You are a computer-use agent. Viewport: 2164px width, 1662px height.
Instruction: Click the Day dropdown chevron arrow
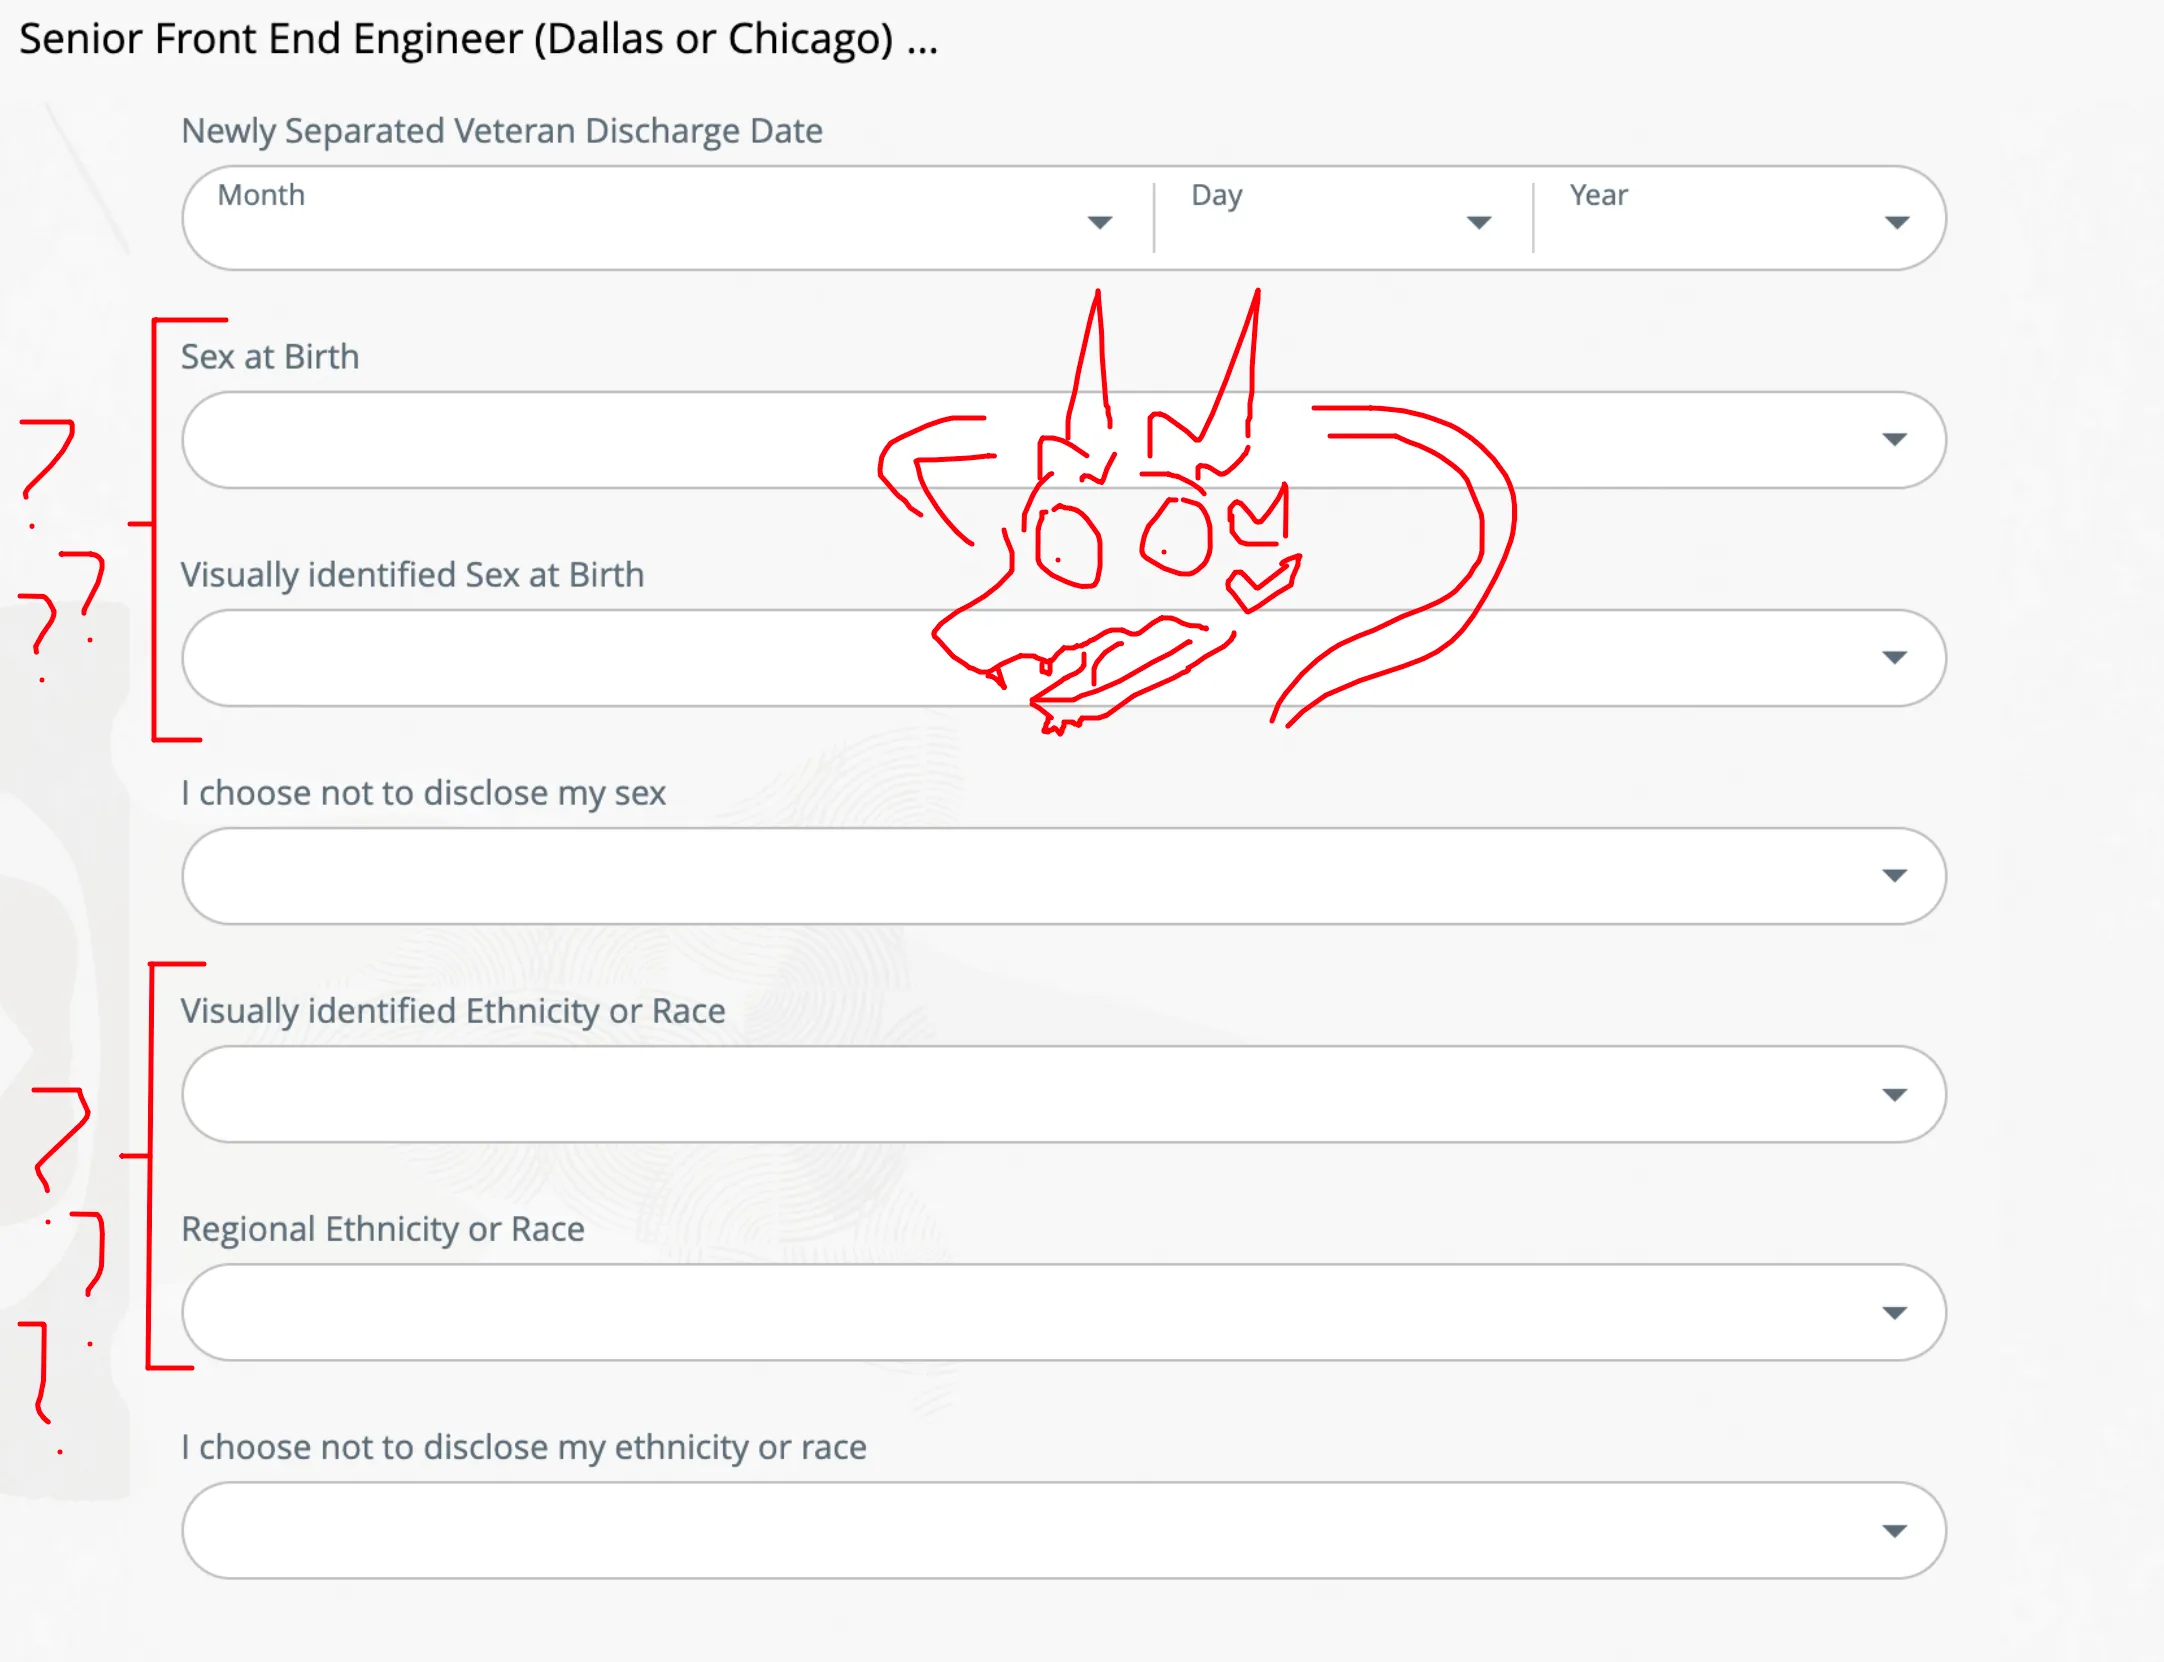pos(1479,224)
